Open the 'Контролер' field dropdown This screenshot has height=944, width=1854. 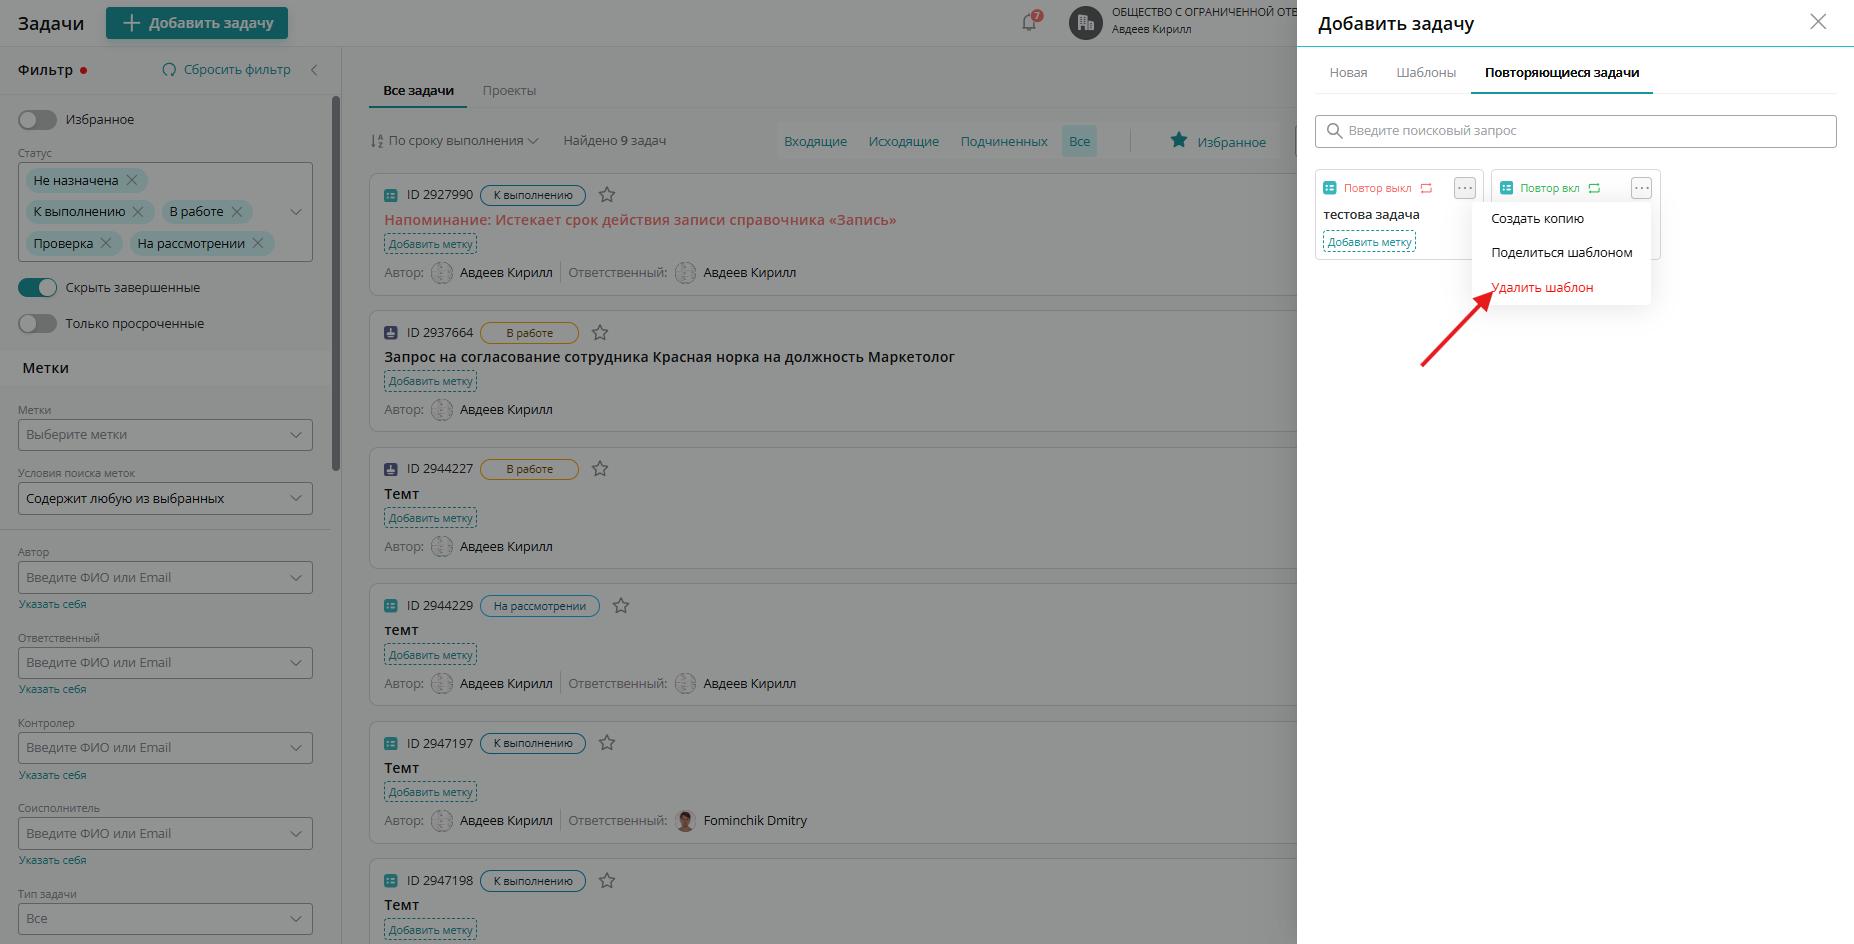[165, 748]
